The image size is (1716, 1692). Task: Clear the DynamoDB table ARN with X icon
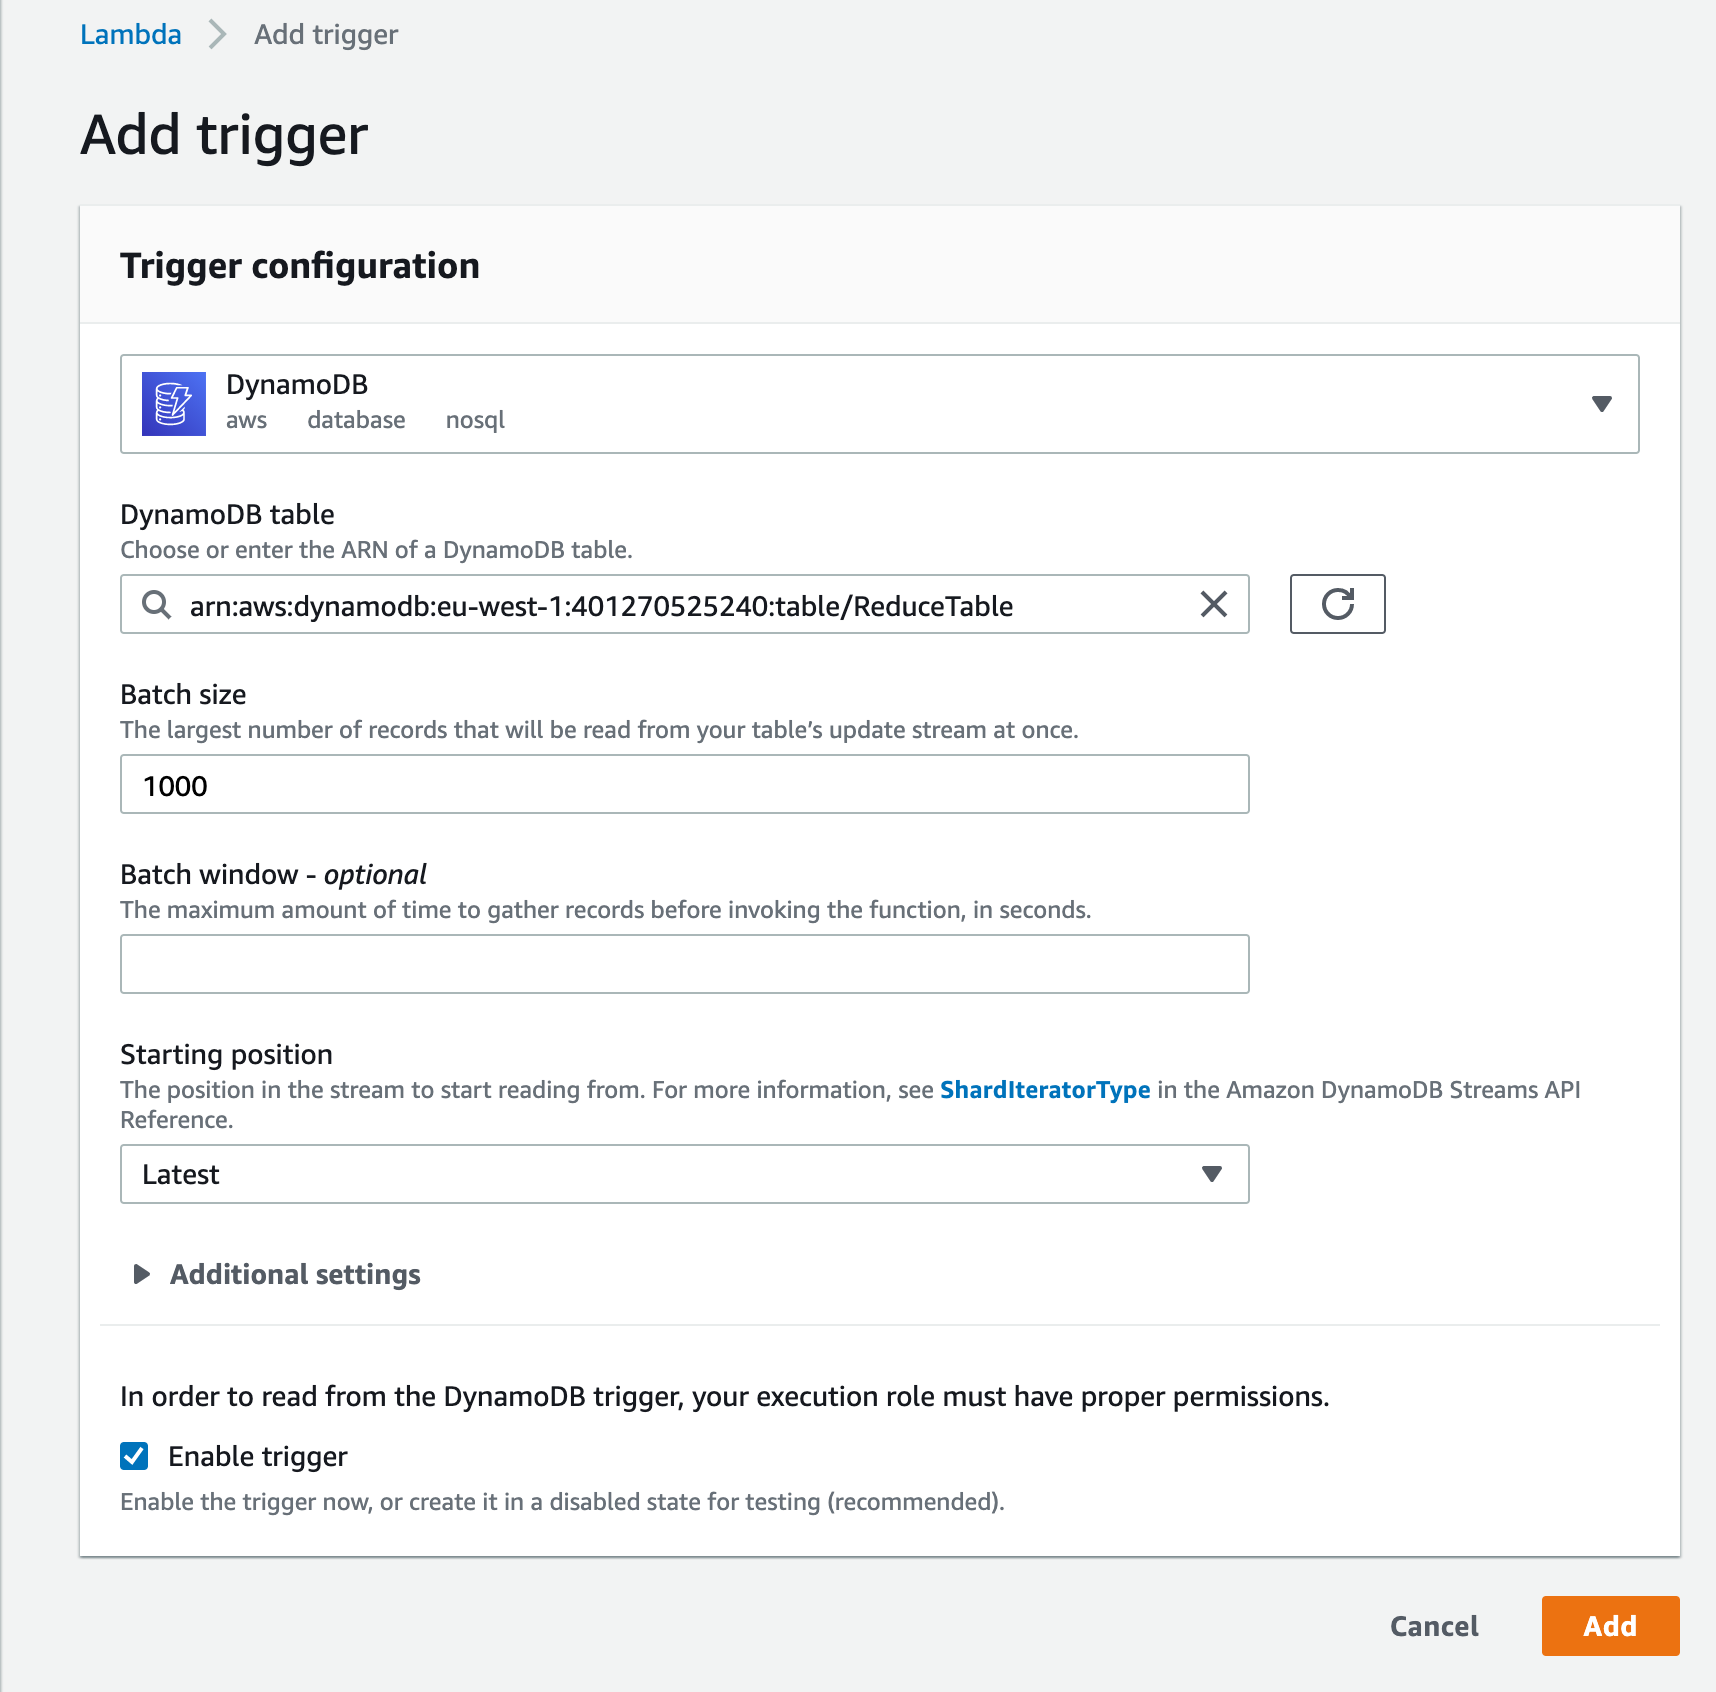click(x=1213, y=604)
